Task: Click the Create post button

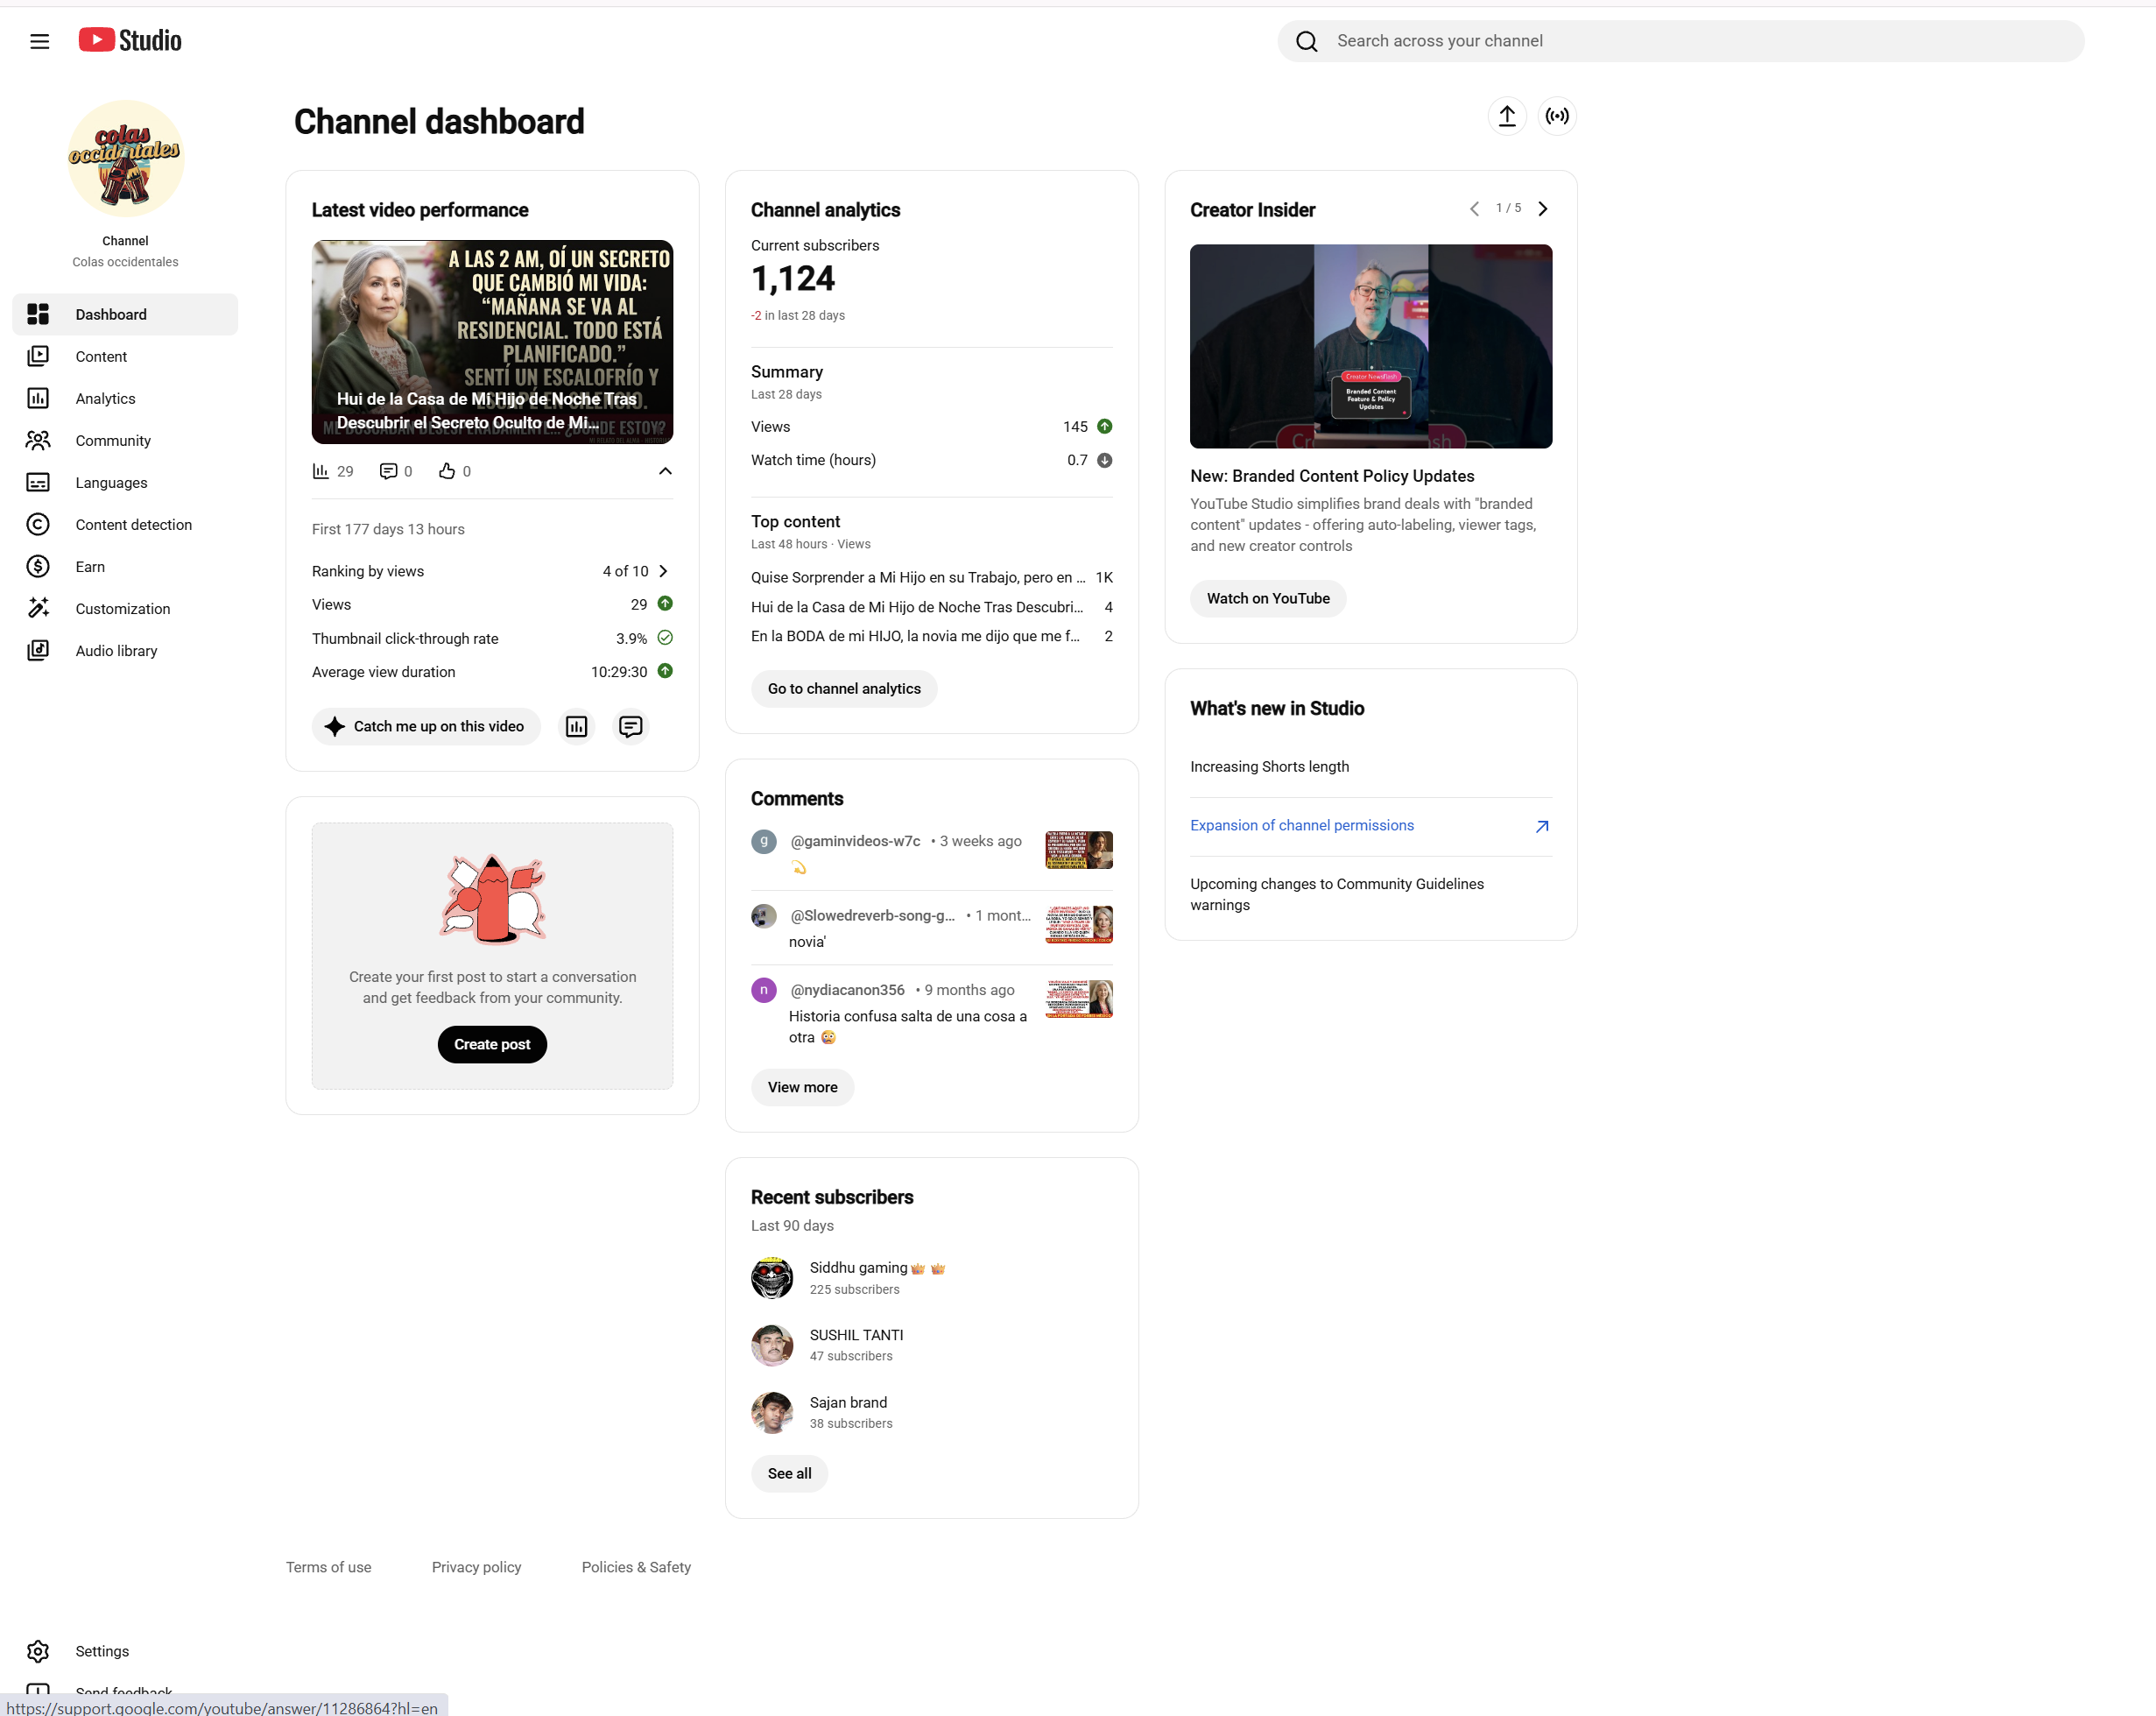Action: (492, 1044)
